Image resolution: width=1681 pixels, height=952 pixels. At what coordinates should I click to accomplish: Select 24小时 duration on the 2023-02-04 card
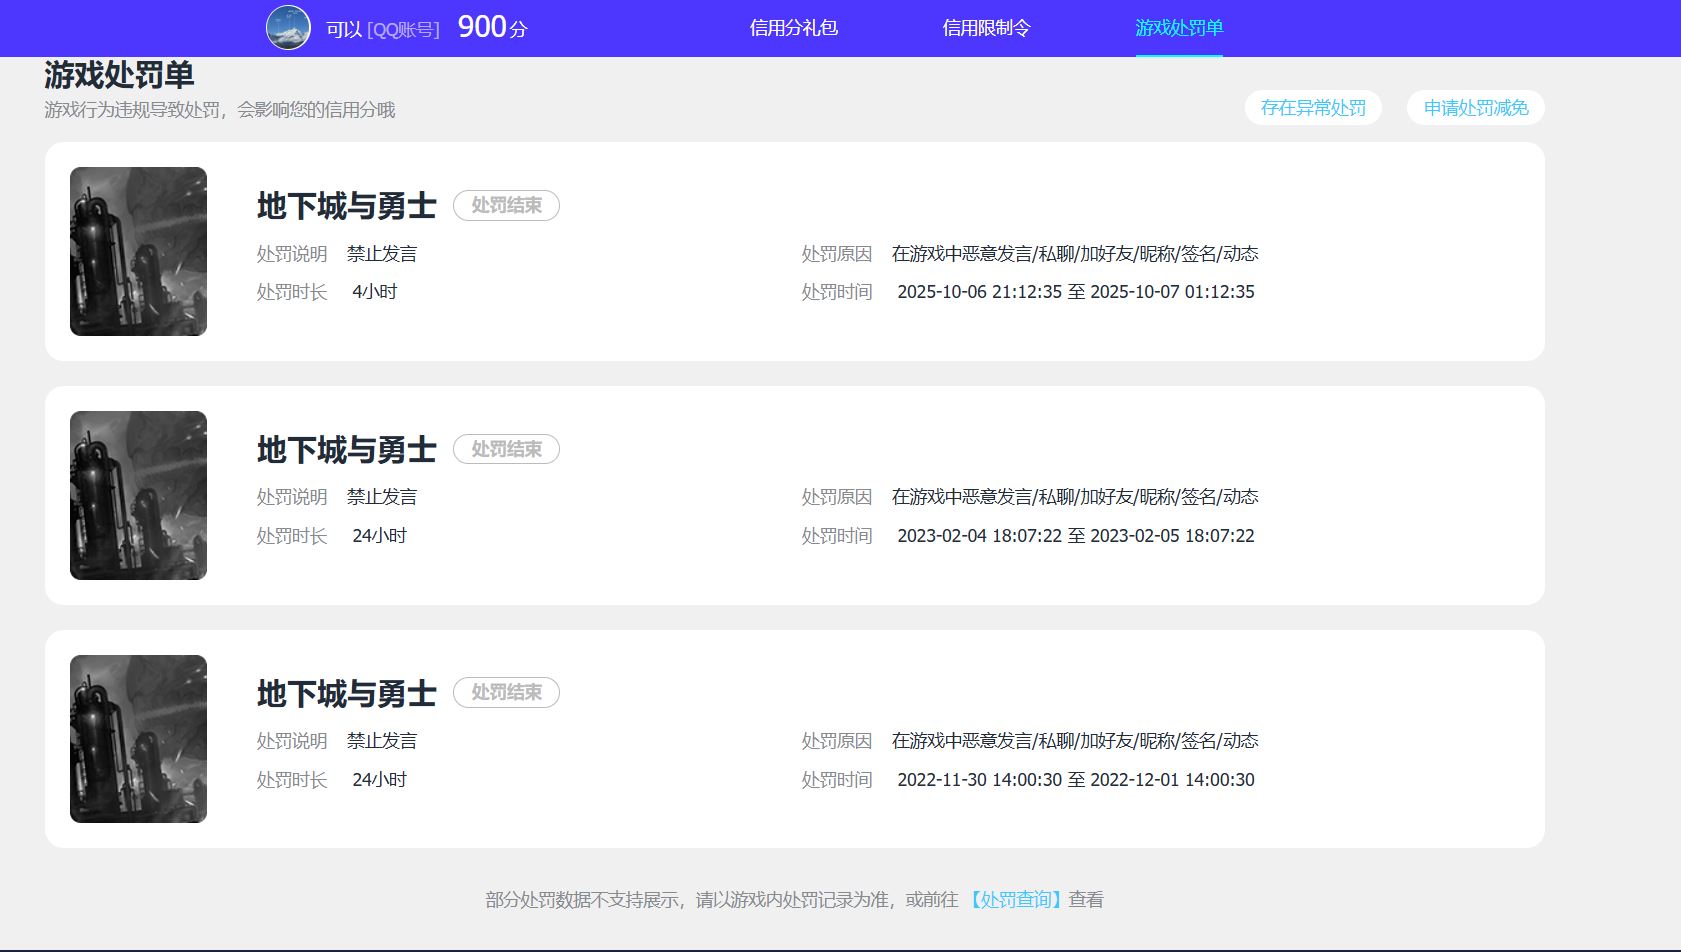coord(380,536)
